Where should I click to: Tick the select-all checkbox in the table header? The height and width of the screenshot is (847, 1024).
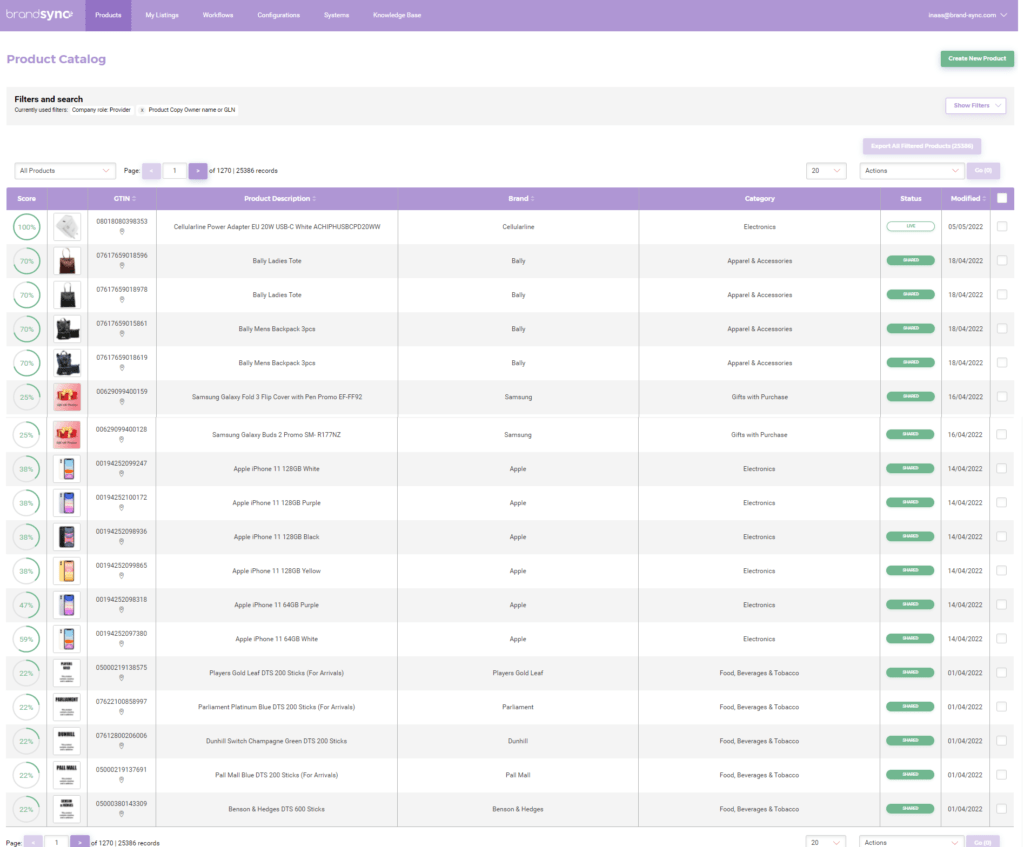1002,198
